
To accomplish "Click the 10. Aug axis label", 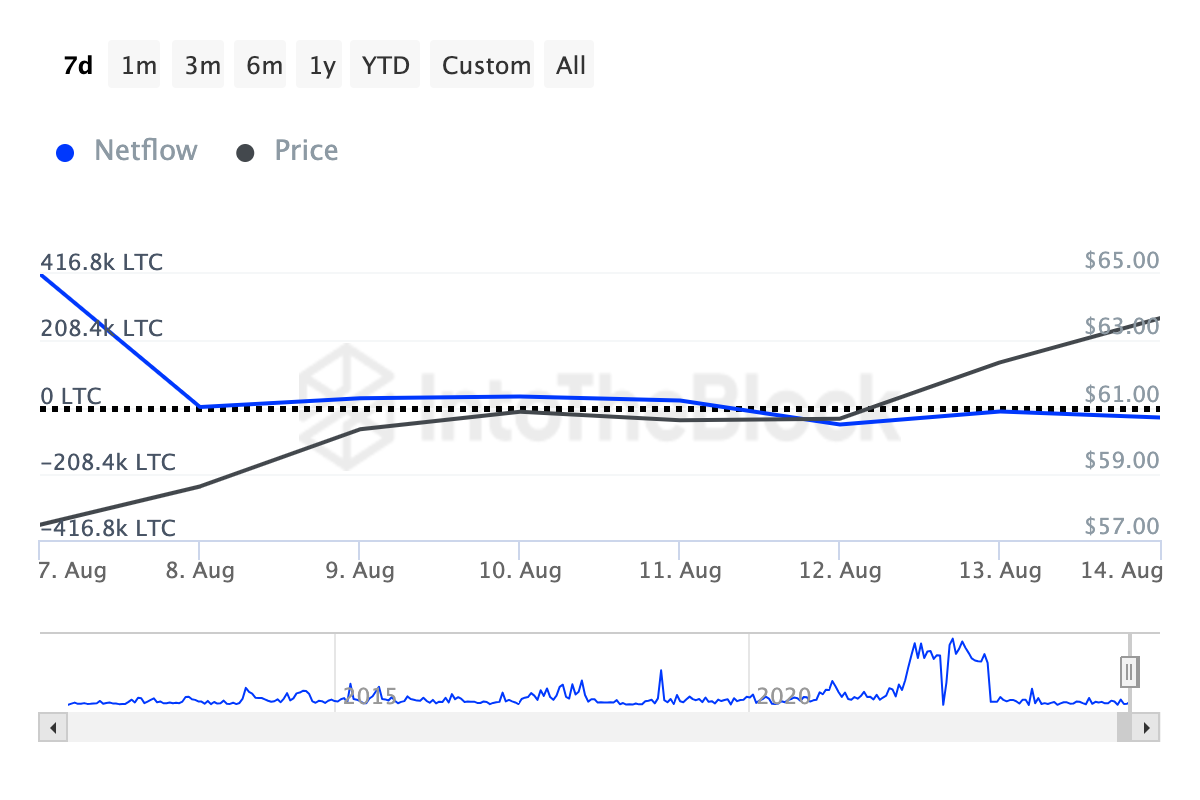I will click(x=521, y=569).
